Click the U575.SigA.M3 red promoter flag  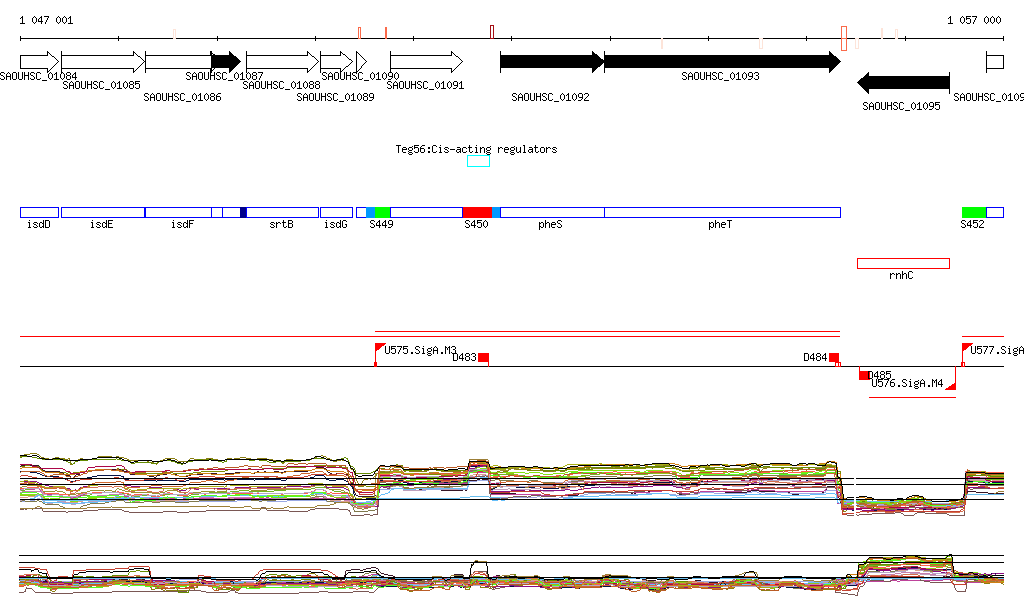click(379, 348)
